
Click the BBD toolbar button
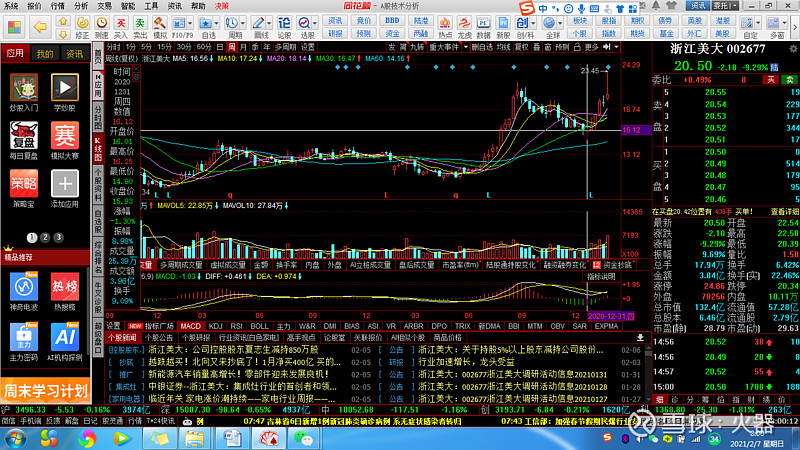click(x=392, y=20)
